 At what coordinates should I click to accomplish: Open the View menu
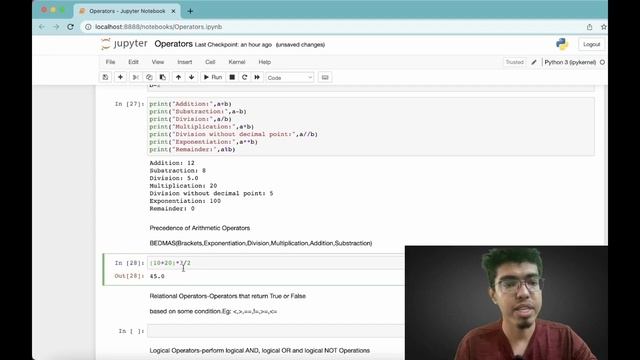158,62
